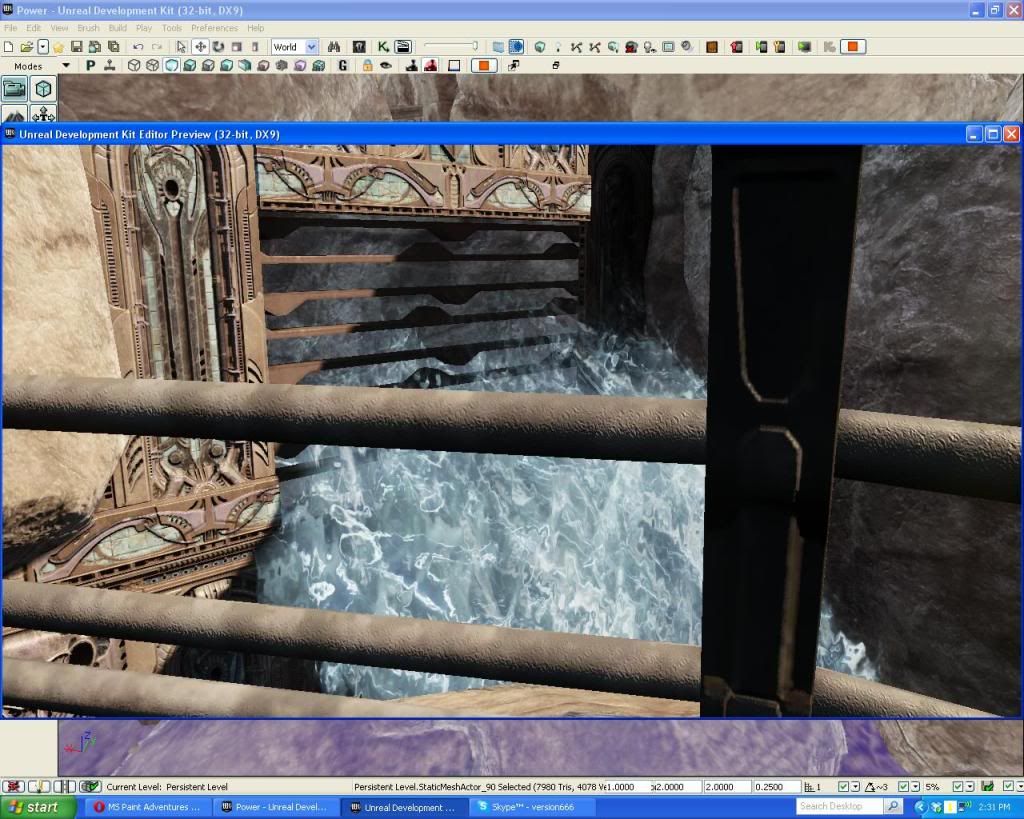Screen dimensions: 1024x819
Task: Click the orange square button on main toolbar
Action: click(x=852, y=47)
